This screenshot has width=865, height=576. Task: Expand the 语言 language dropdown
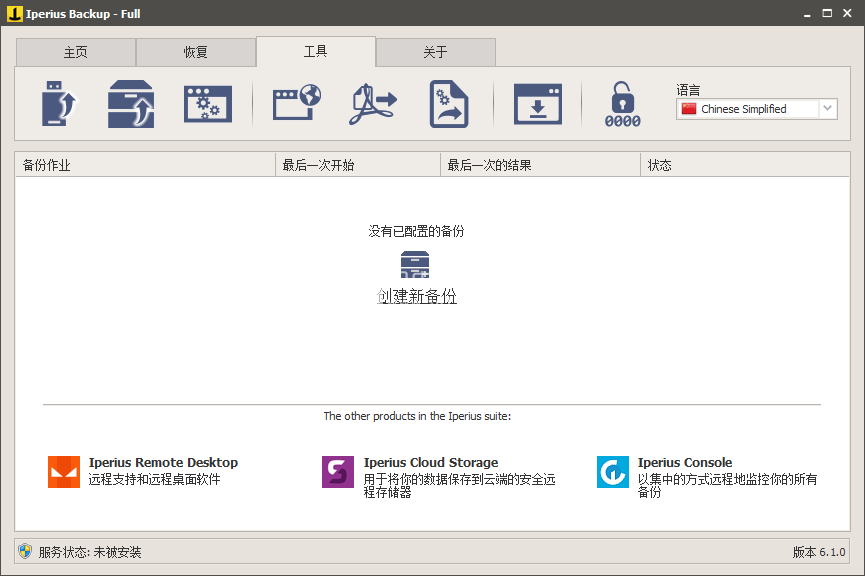click(x=827, y=108)
